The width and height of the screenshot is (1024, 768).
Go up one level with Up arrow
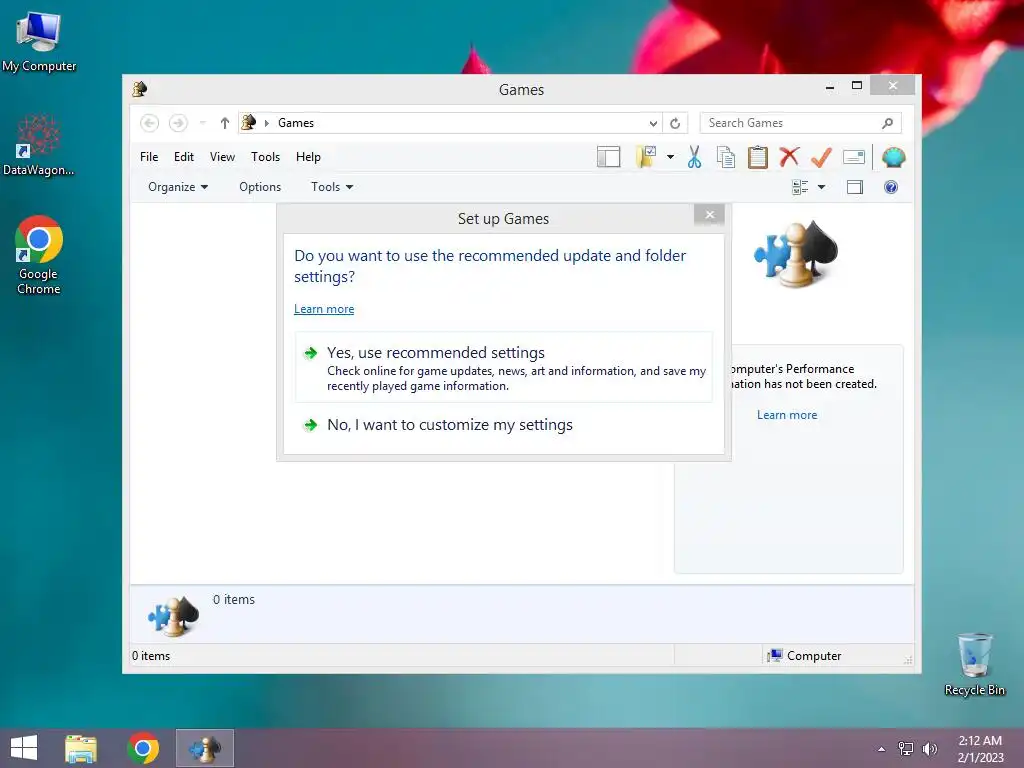click(225, 123)
